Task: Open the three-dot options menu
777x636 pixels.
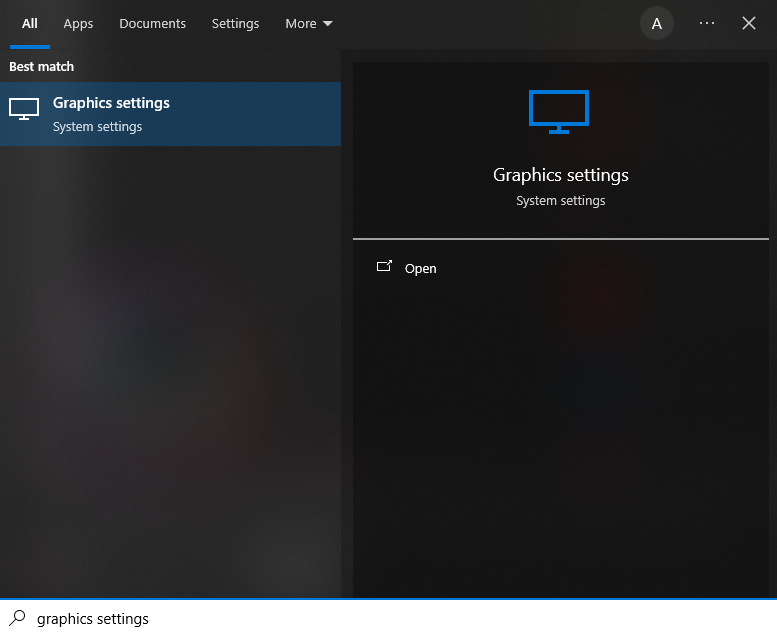Action: pos(707,23)
